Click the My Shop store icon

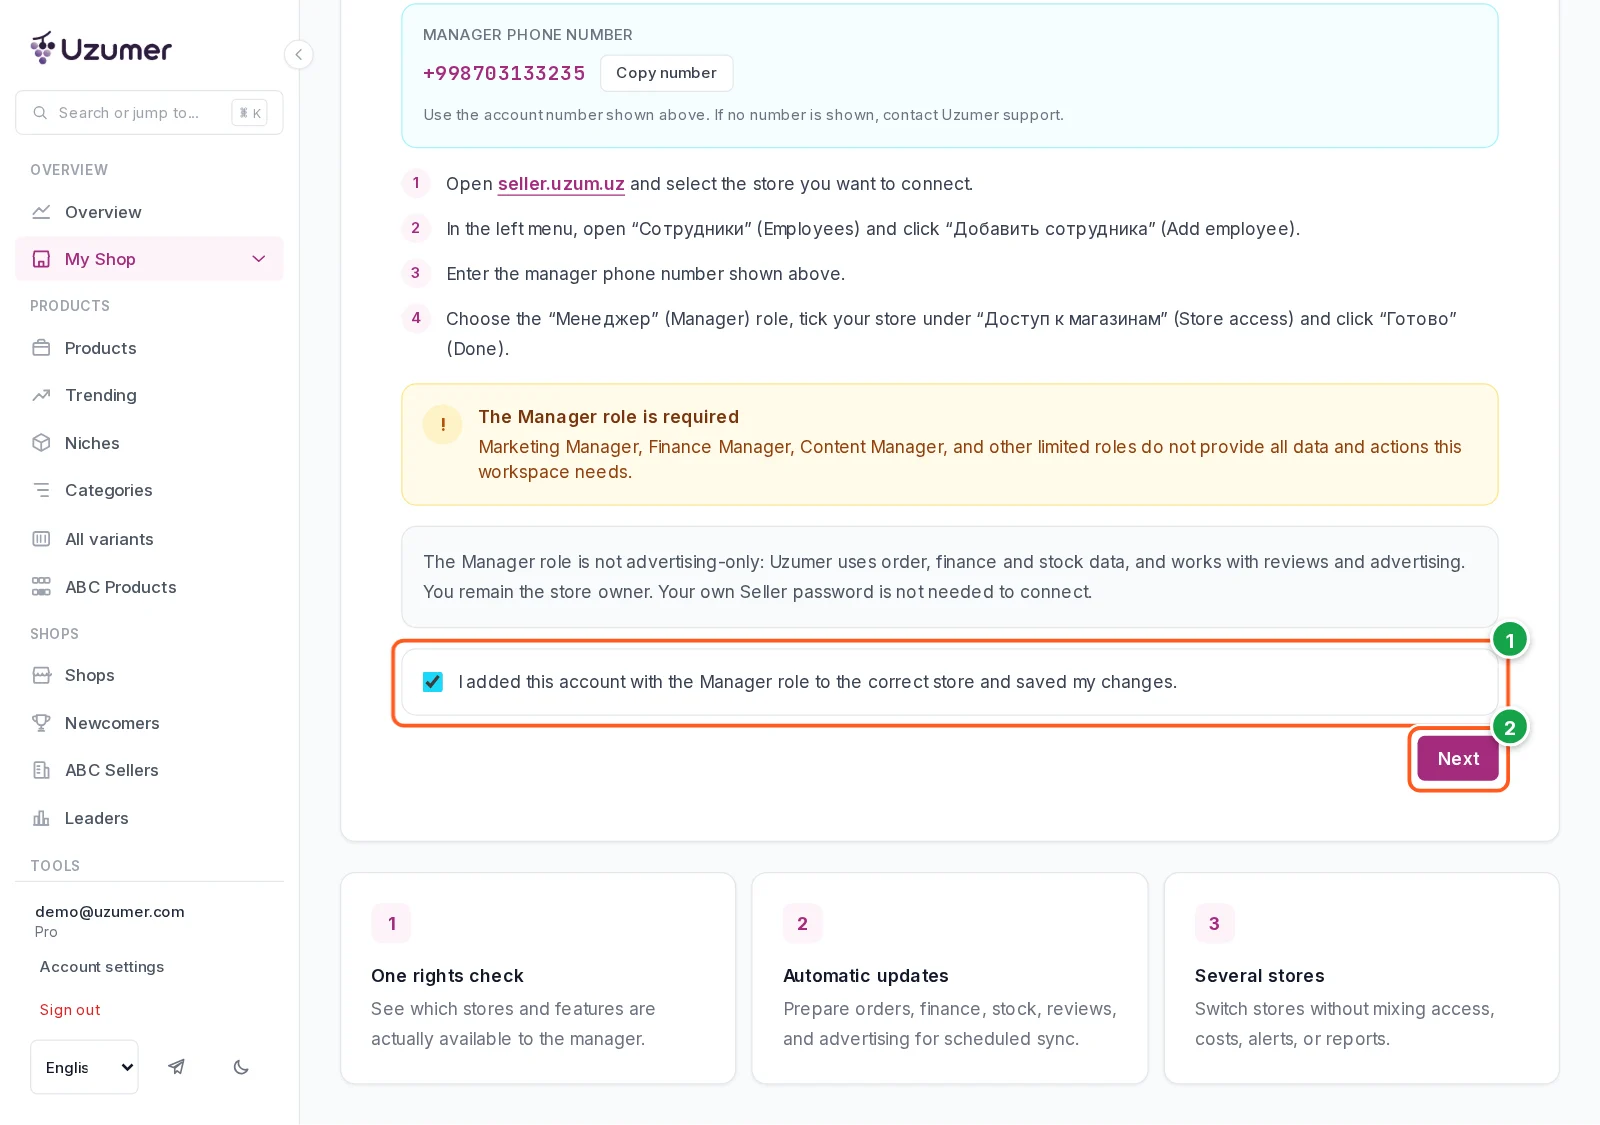pos(41,259)
